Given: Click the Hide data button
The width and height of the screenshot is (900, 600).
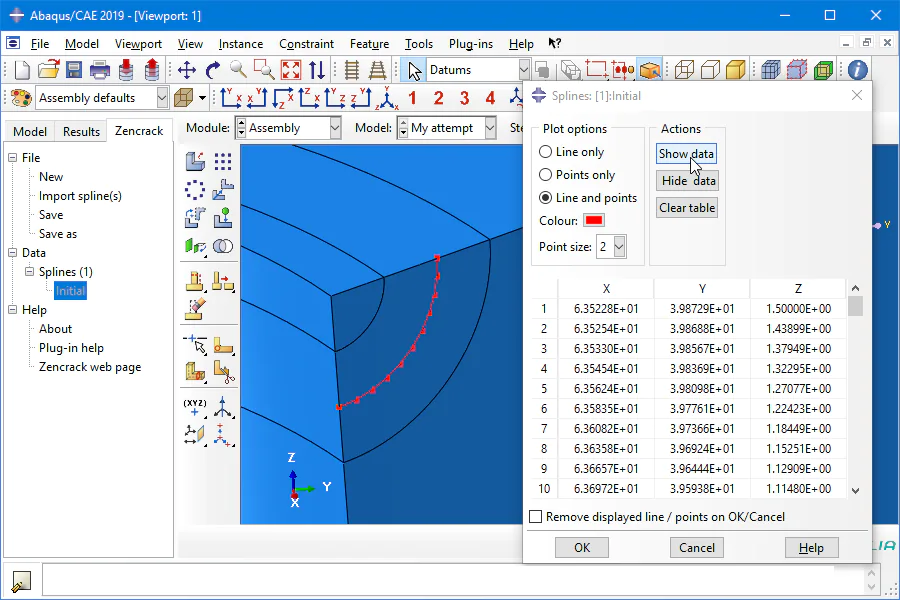Looking at the screenshot, I should pos(687,181).
